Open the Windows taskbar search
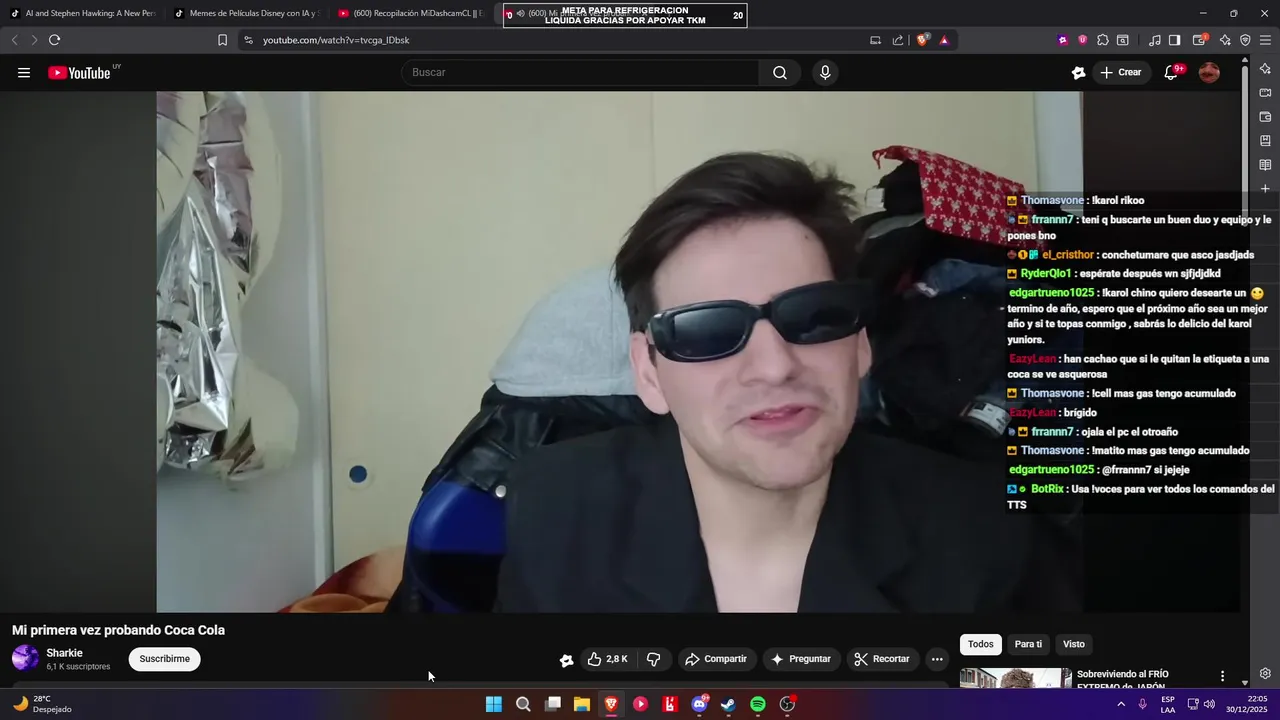The width and height of the screenshot is (1280, 720). coord(523,704)
